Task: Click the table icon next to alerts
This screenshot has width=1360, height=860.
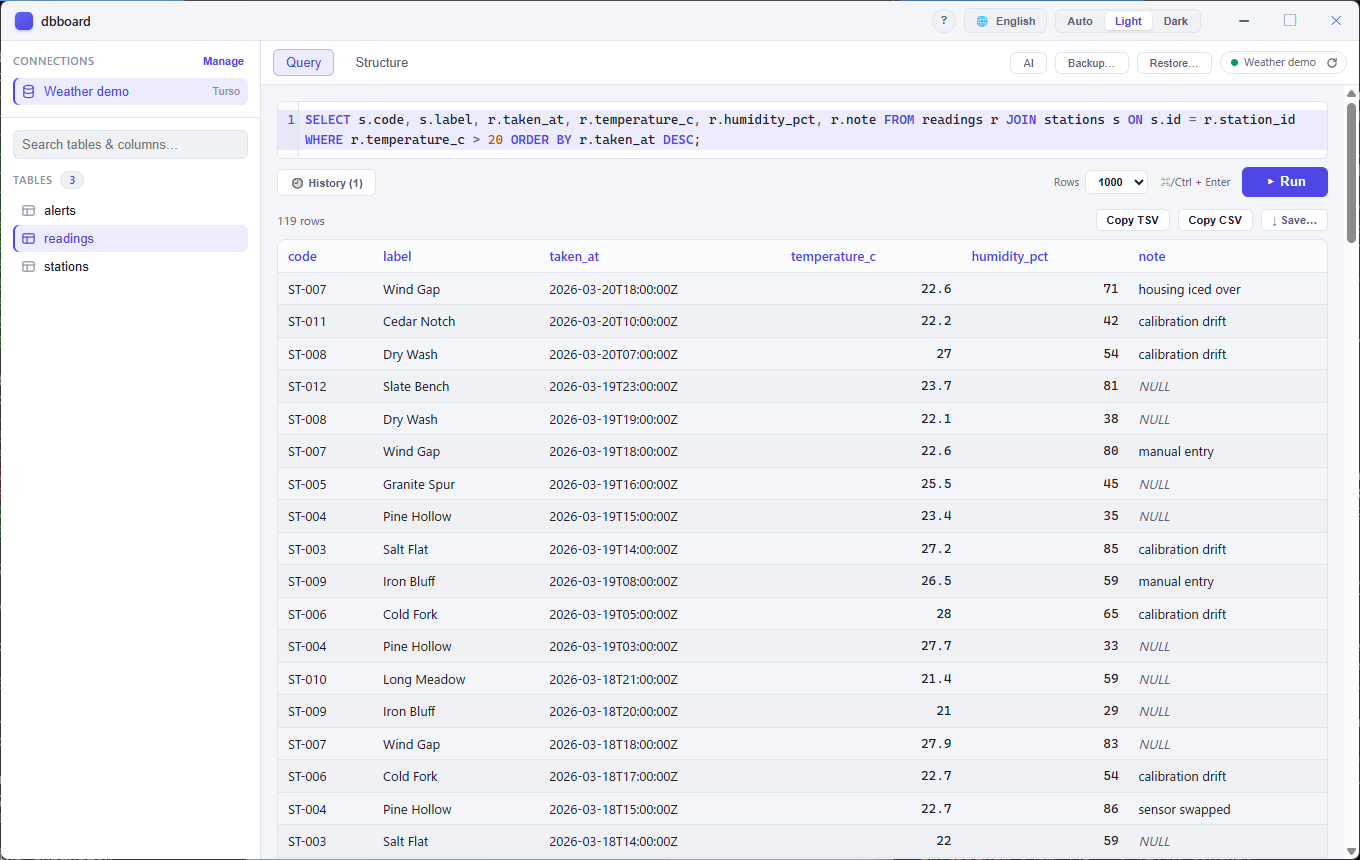Action: (x=28, y=211)
